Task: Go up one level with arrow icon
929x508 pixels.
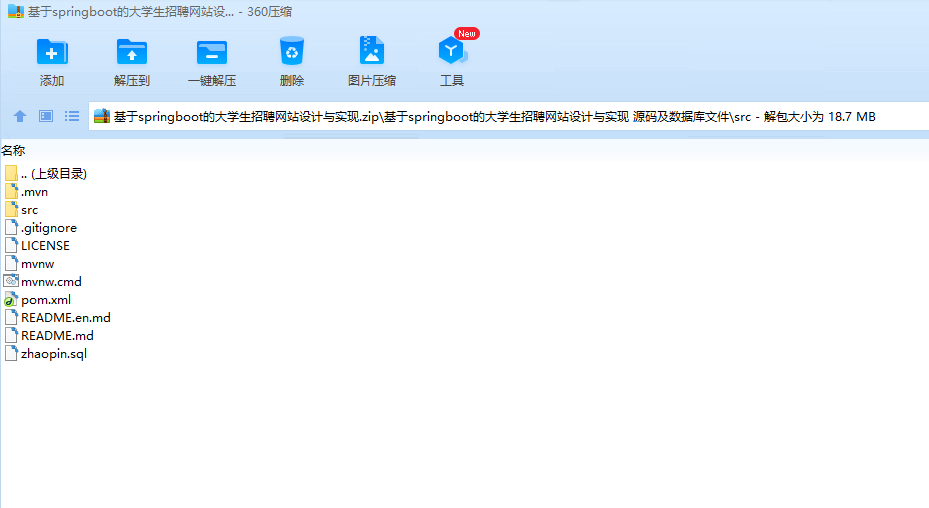Action: [x=20, y=116]
